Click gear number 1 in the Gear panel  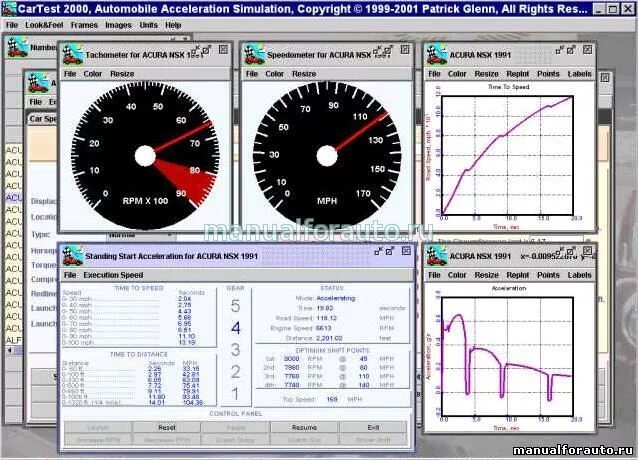coord(236,394)
